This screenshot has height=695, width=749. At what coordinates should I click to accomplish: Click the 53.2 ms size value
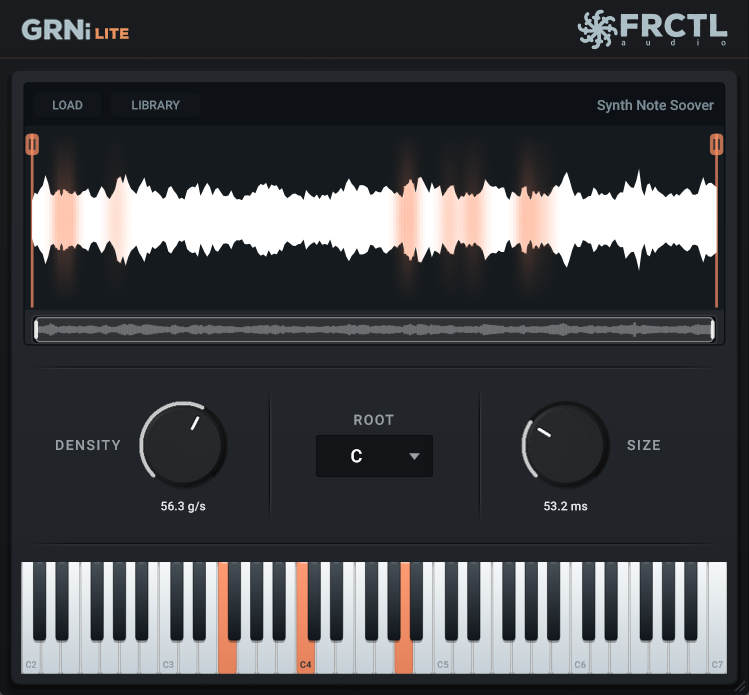(x=565, y=506)
